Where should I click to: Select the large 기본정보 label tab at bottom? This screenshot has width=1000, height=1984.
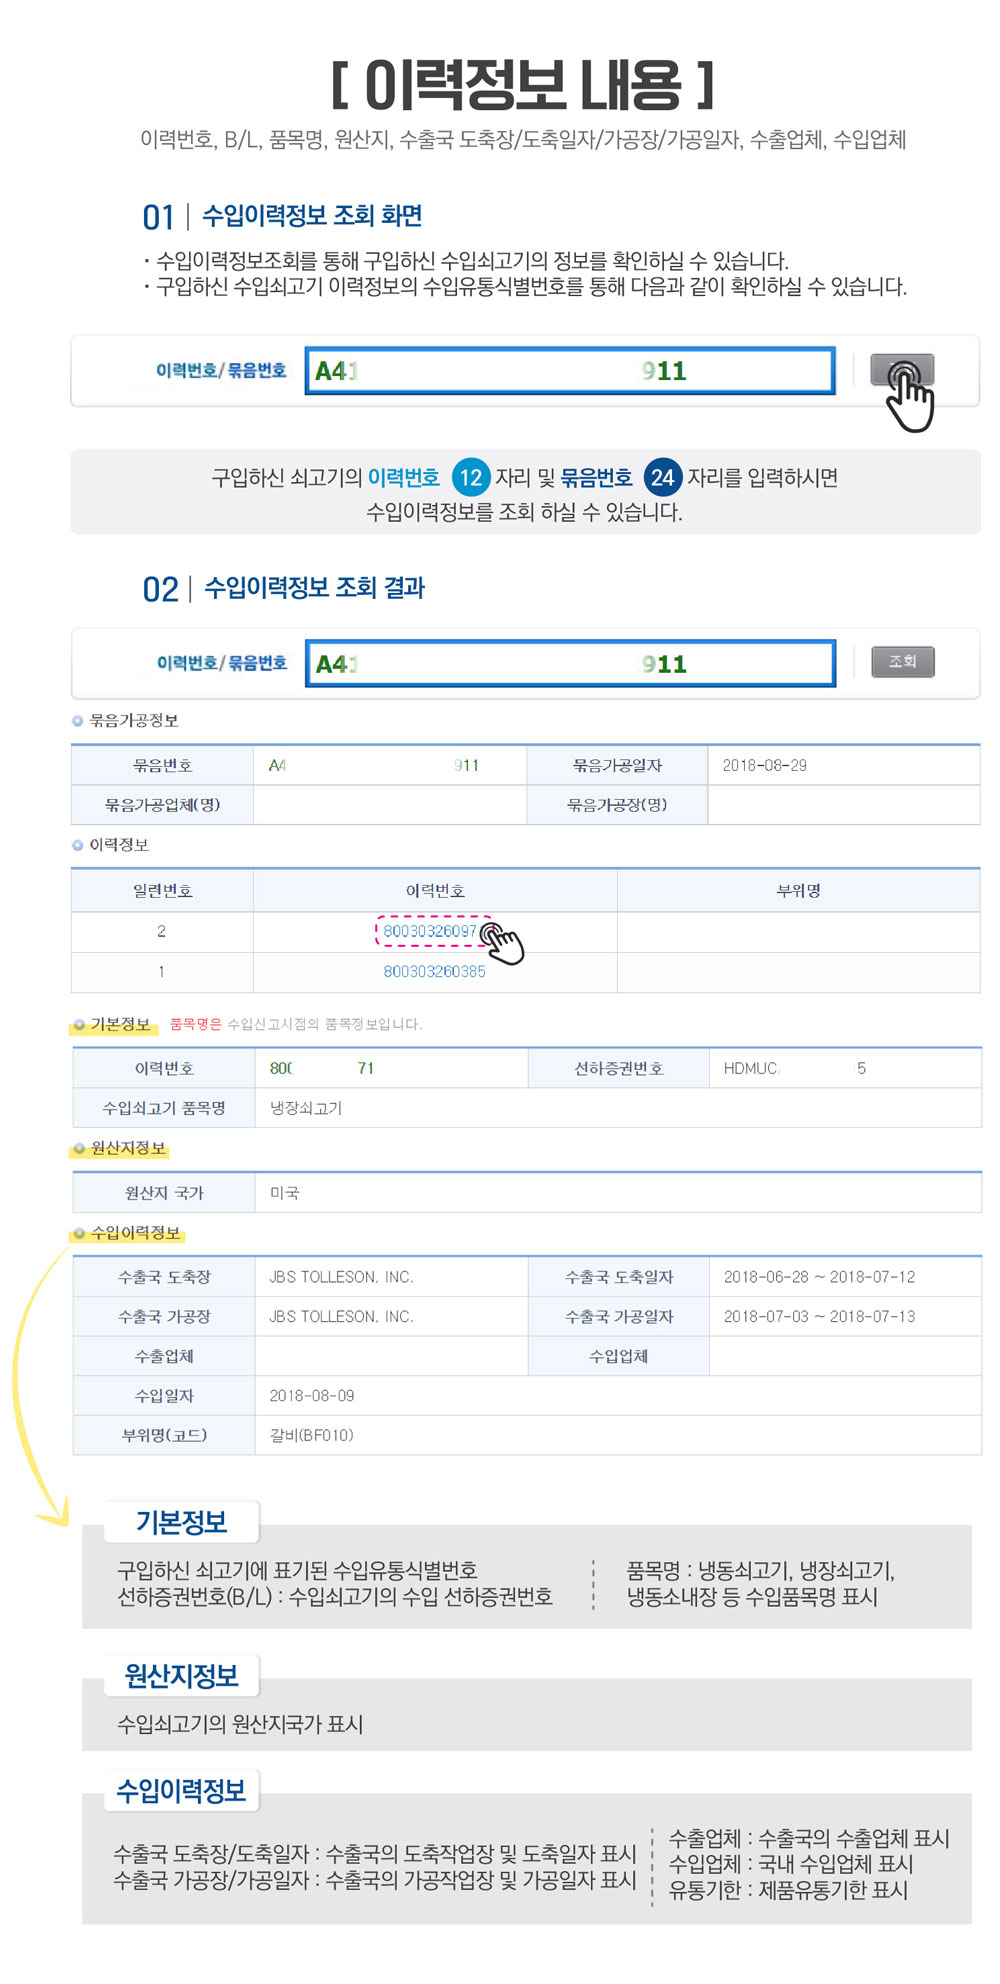pyautogui.click(x=181, y=1522)
